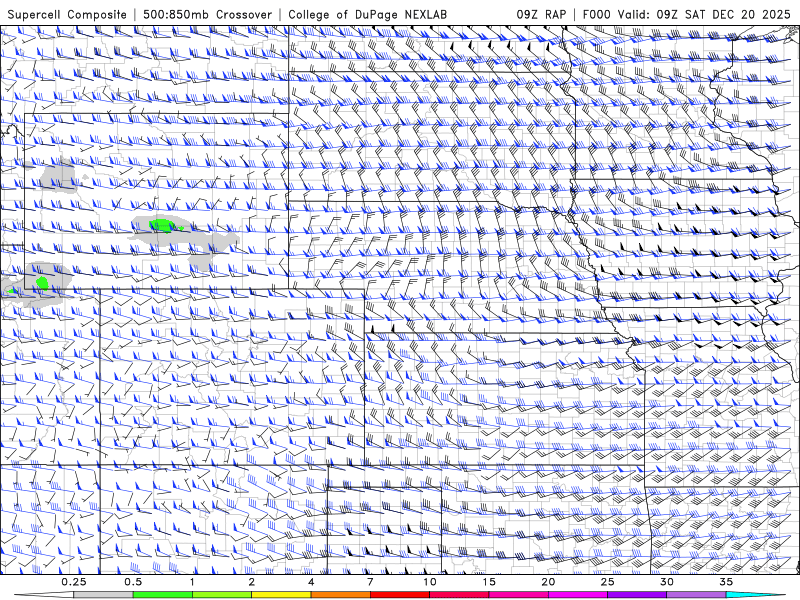
Task: Click the red 7–10 colorbar segment
Action: pyautogui.click(x=399, y=595)
